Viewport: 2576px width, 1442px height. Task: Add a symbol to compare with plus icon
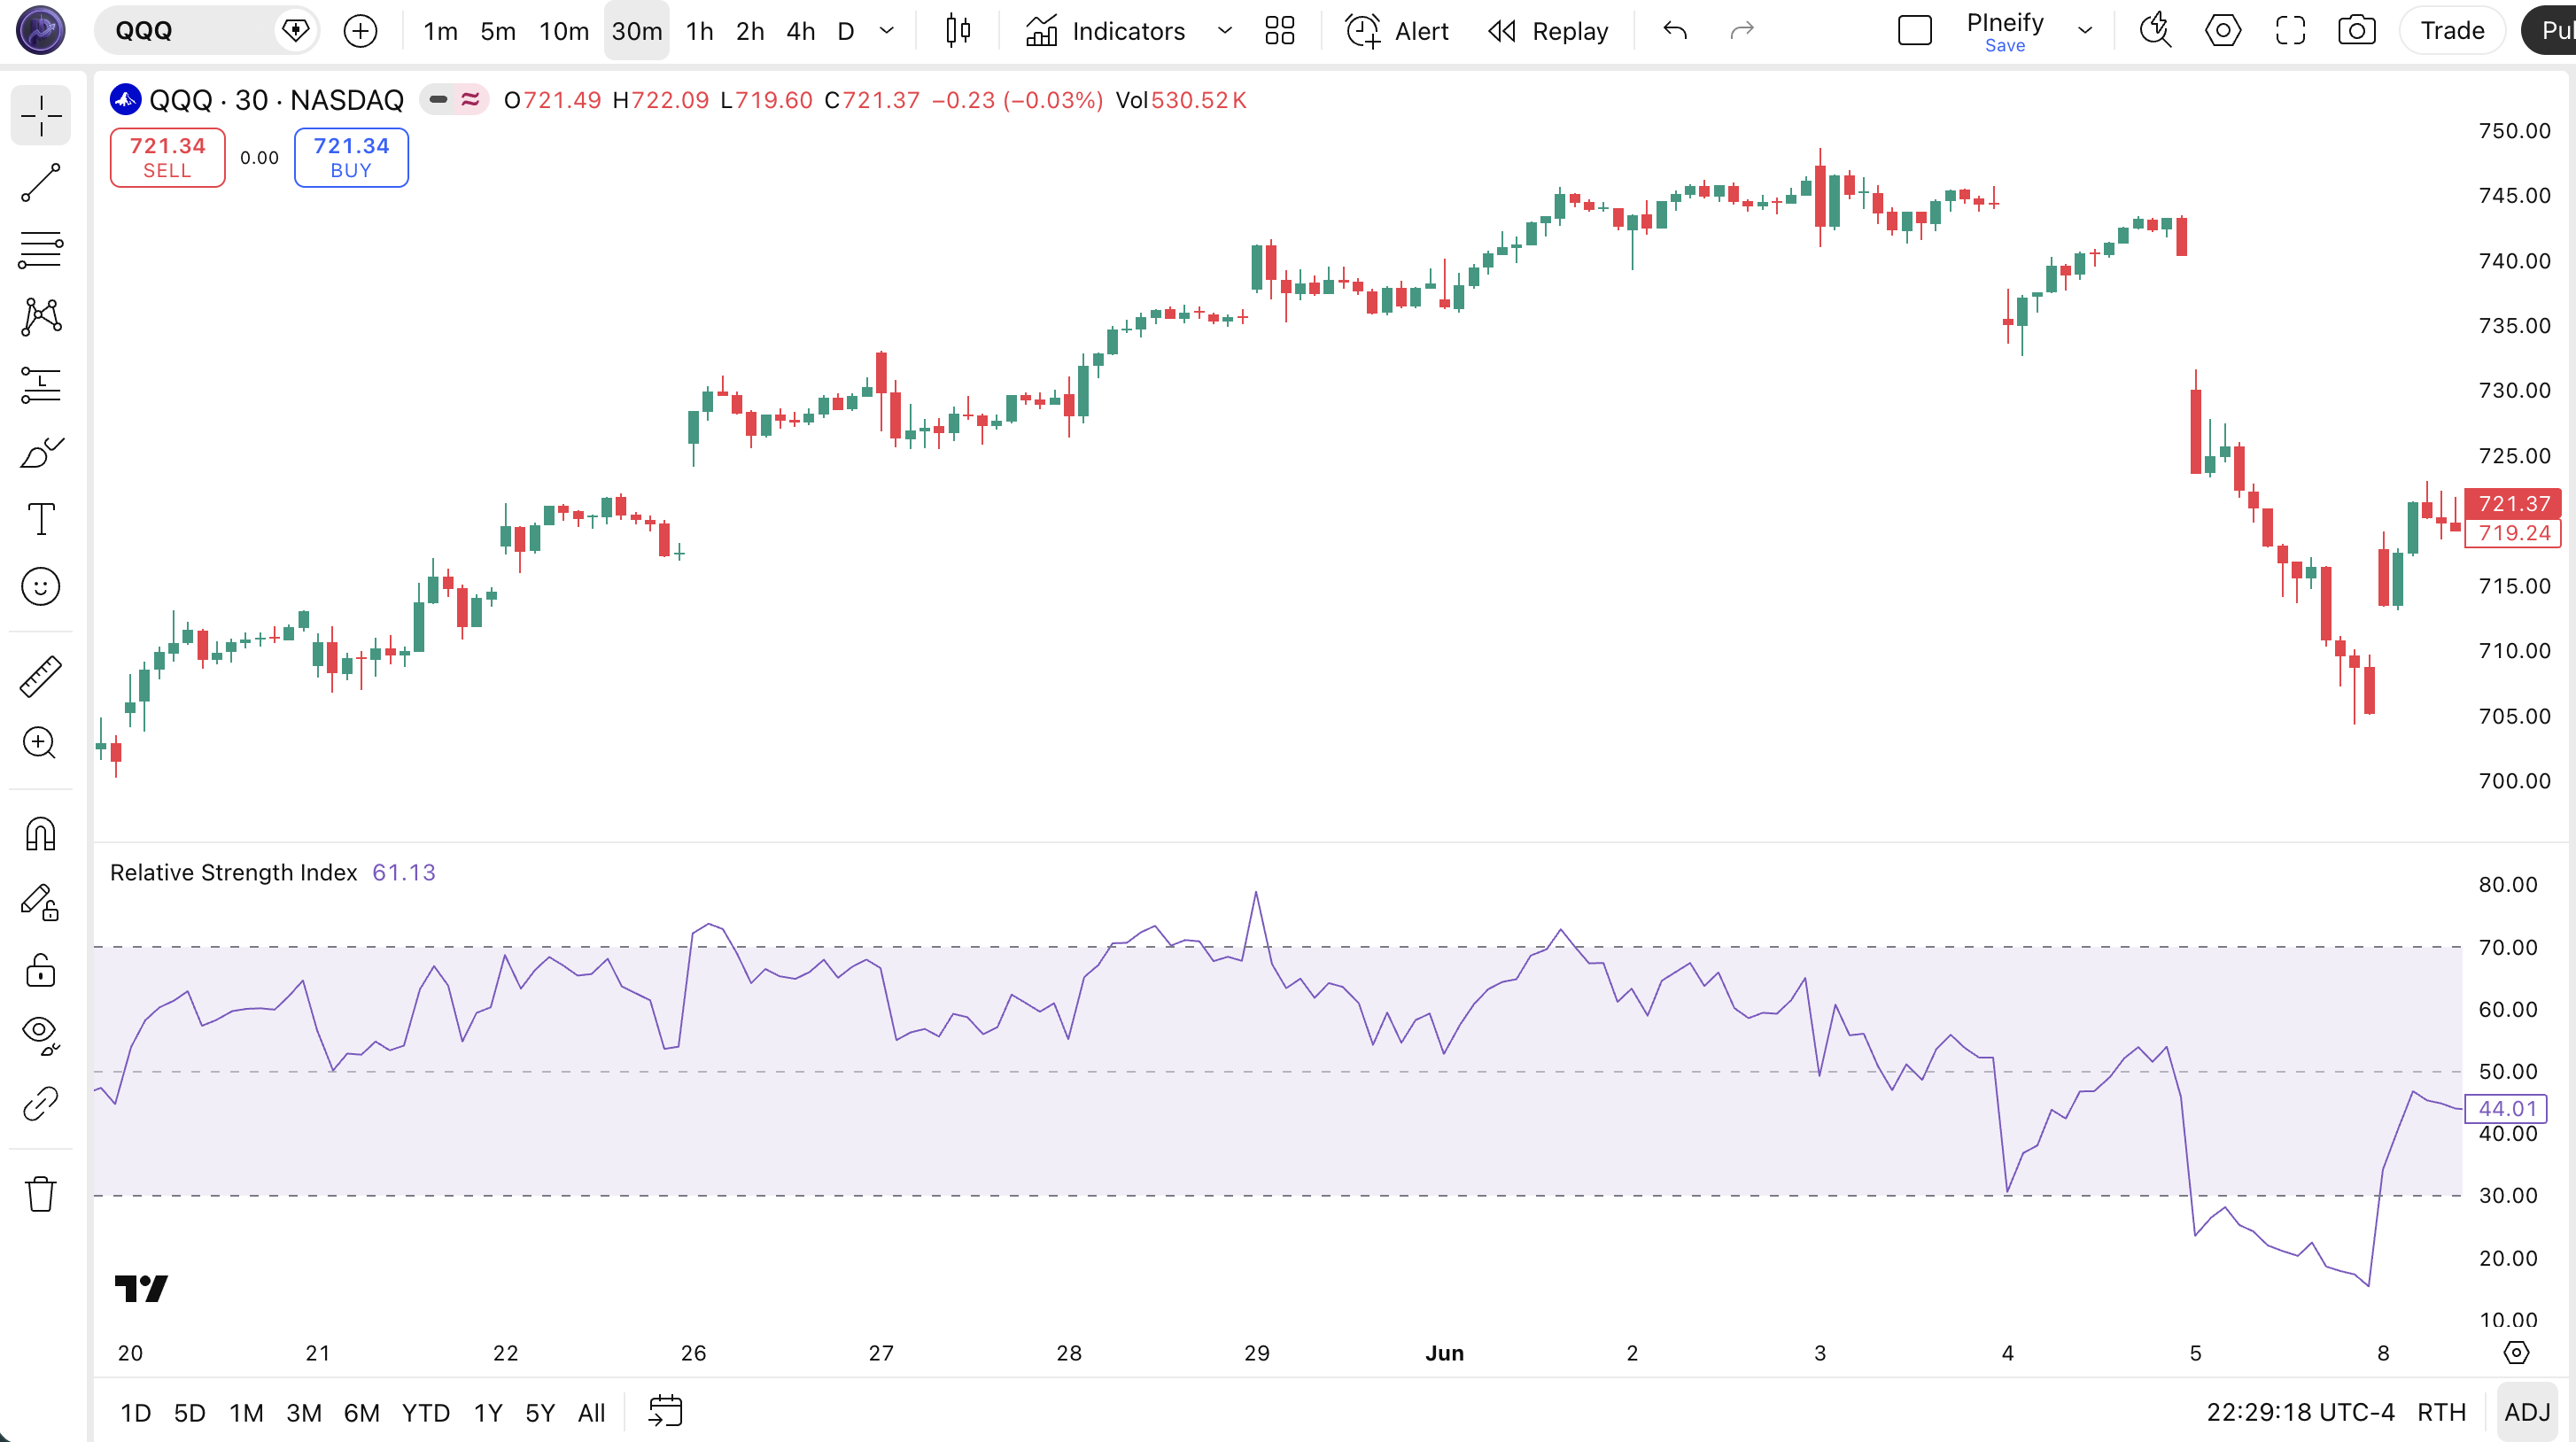point(360,31)
